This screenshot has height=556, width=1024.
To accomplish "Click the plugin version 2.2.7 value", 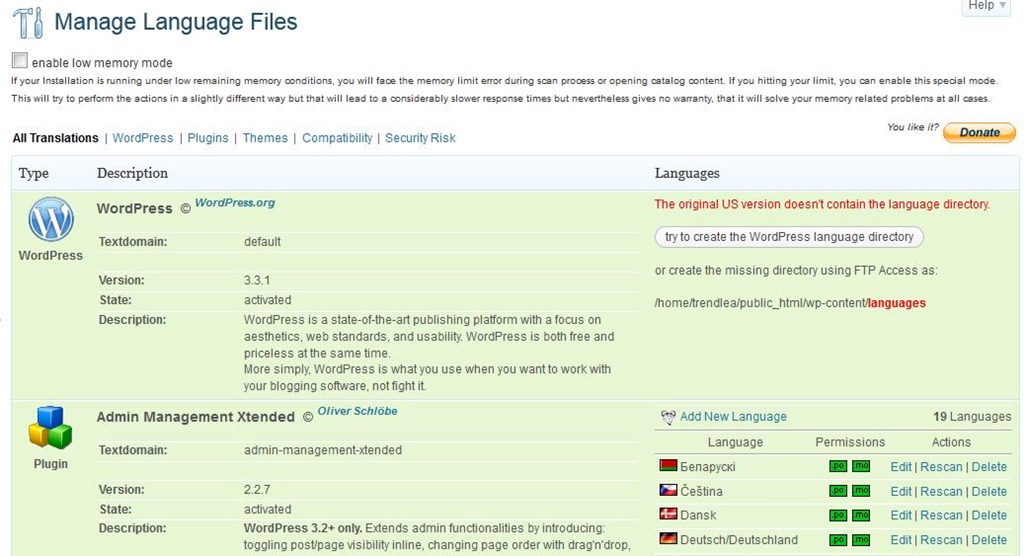I will click(257, 489).
